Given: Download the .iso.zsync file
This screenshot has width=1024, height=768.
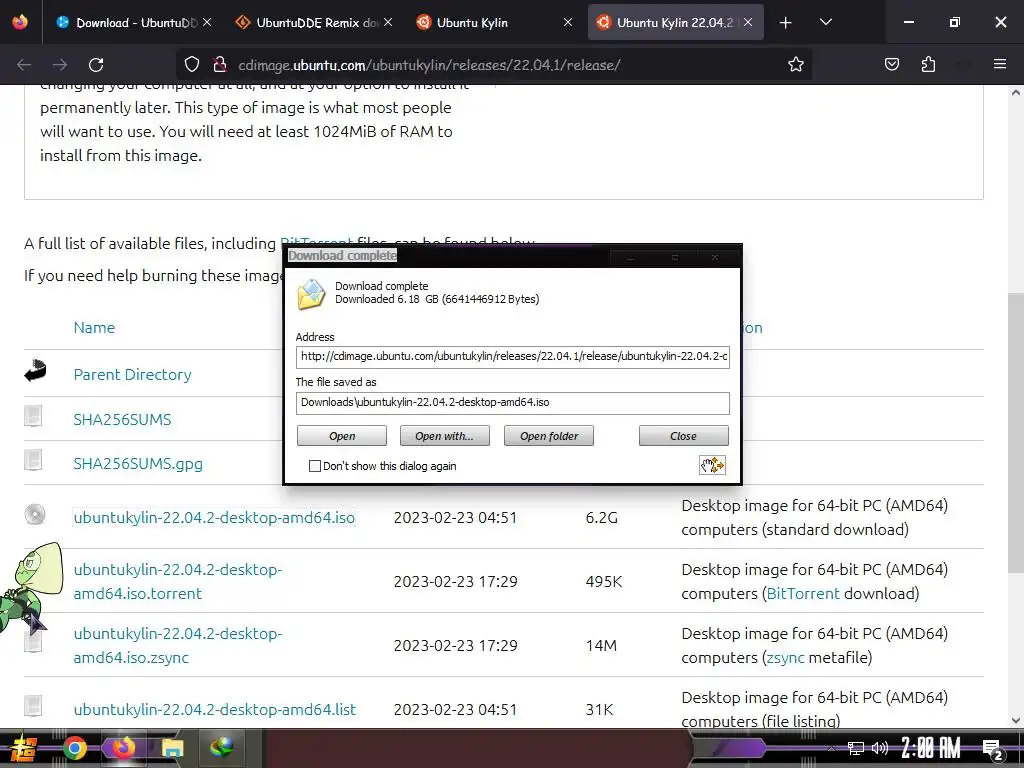Looking at the screenshot, I should [x=178, y=645].
